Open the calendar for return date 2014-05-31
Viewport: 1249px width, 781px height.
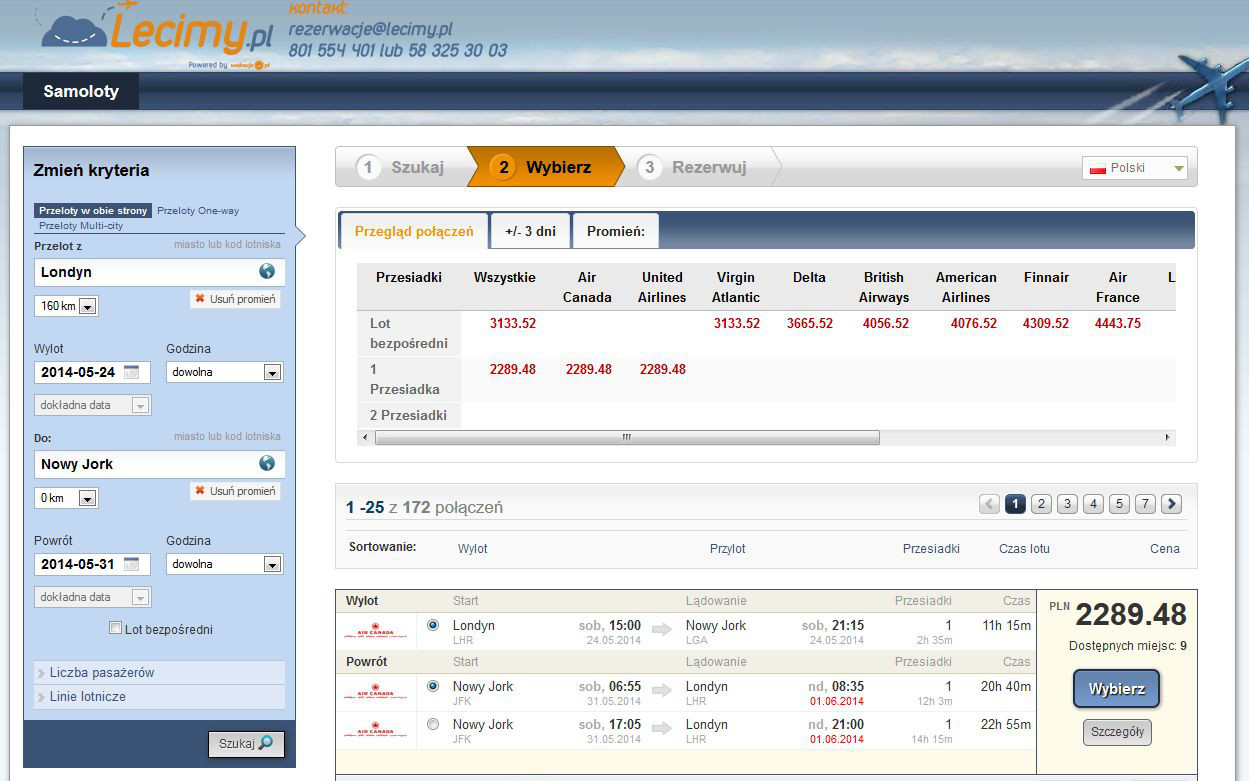click(132, 564)
